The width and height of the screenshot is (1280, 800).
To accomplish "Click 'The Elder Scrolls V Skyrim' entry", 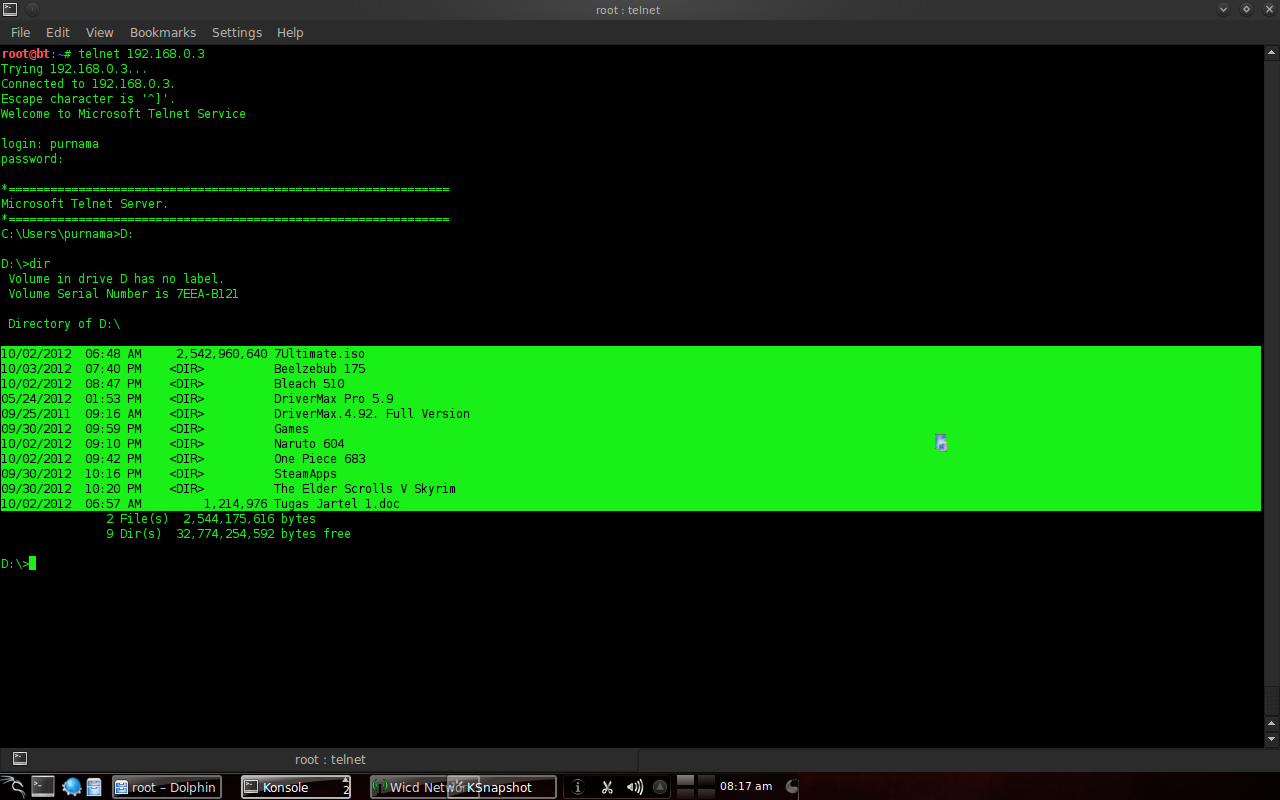I will 365,489.
